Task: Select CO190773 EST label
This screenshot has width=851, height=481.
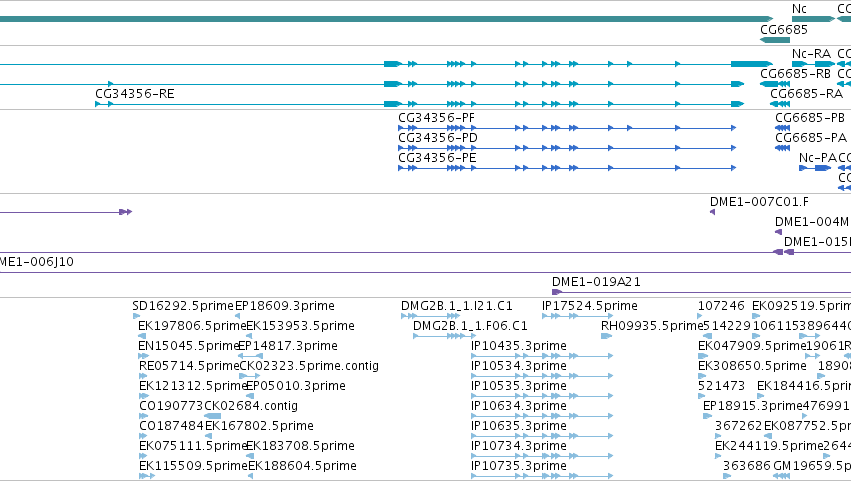Action: 171,406
